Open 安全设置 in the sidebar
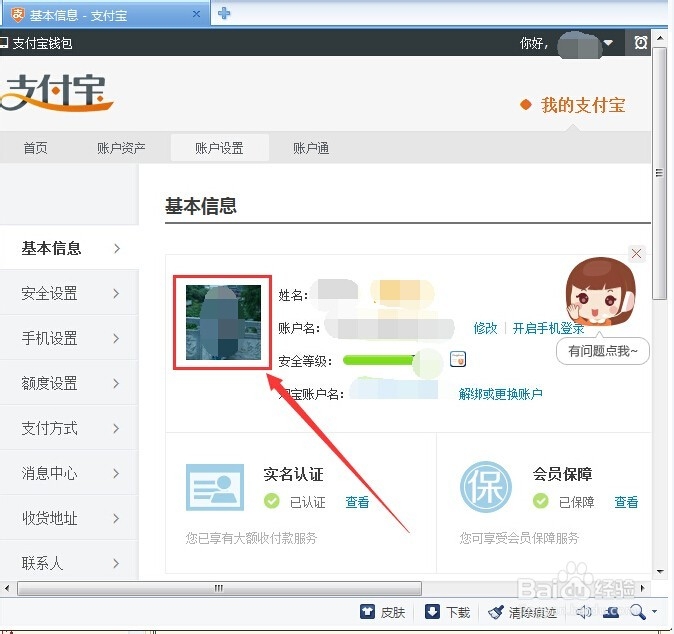 coord(69,293)
